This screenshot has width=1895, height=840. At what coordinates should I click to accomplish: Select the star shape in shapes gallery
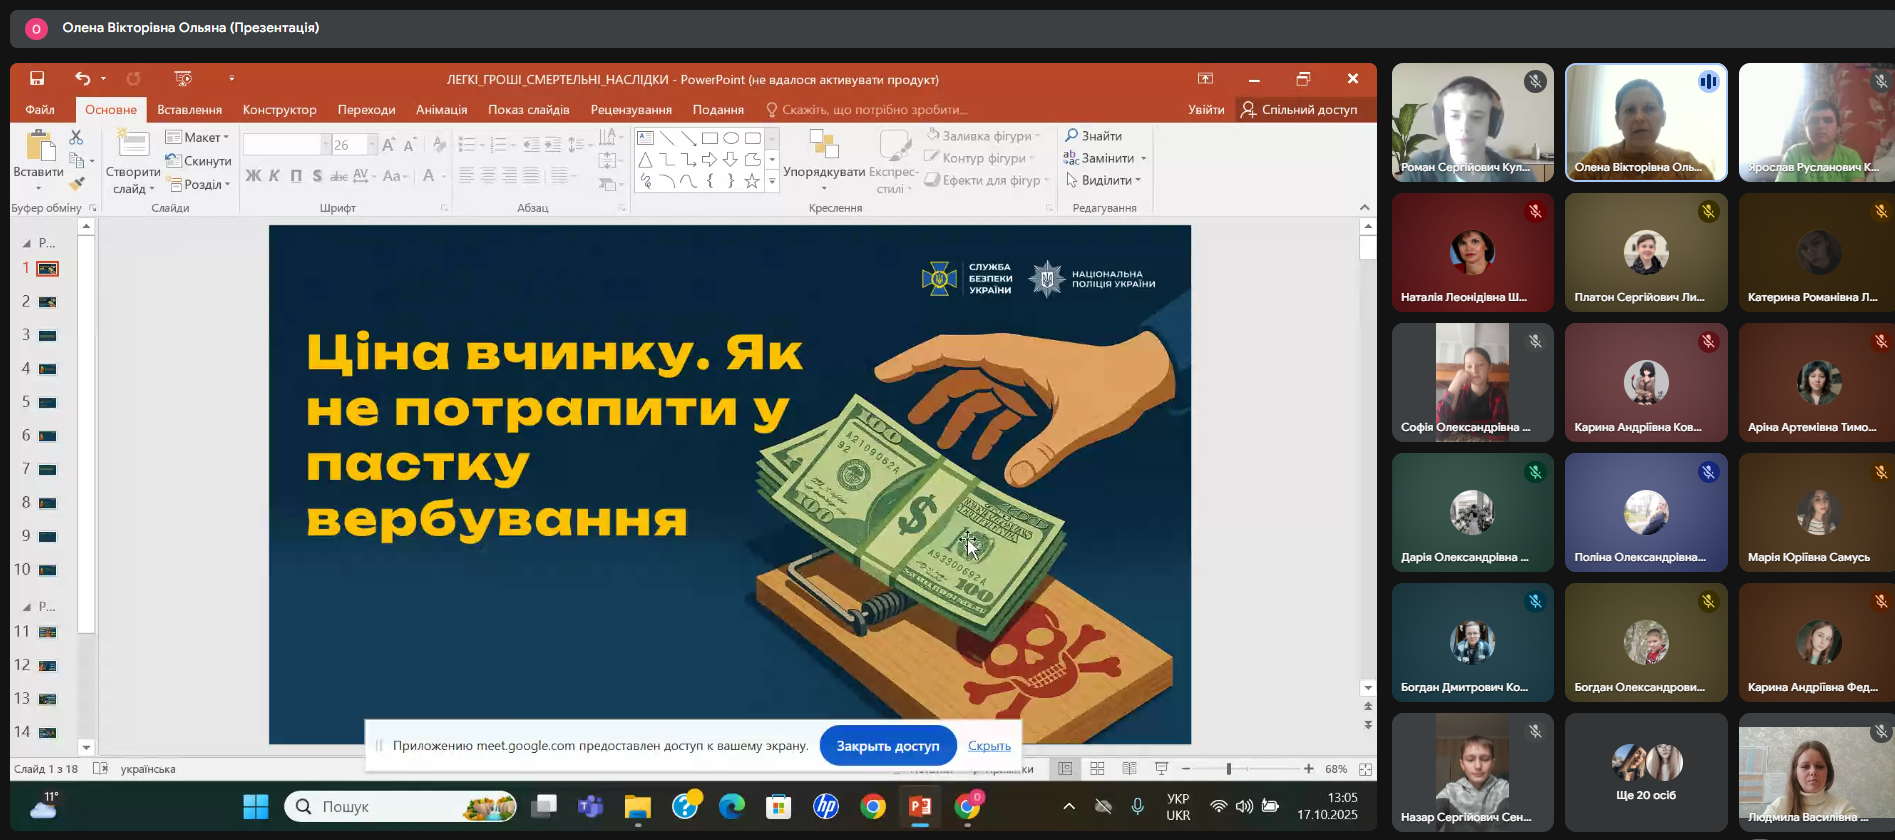(x=751, y=181)
